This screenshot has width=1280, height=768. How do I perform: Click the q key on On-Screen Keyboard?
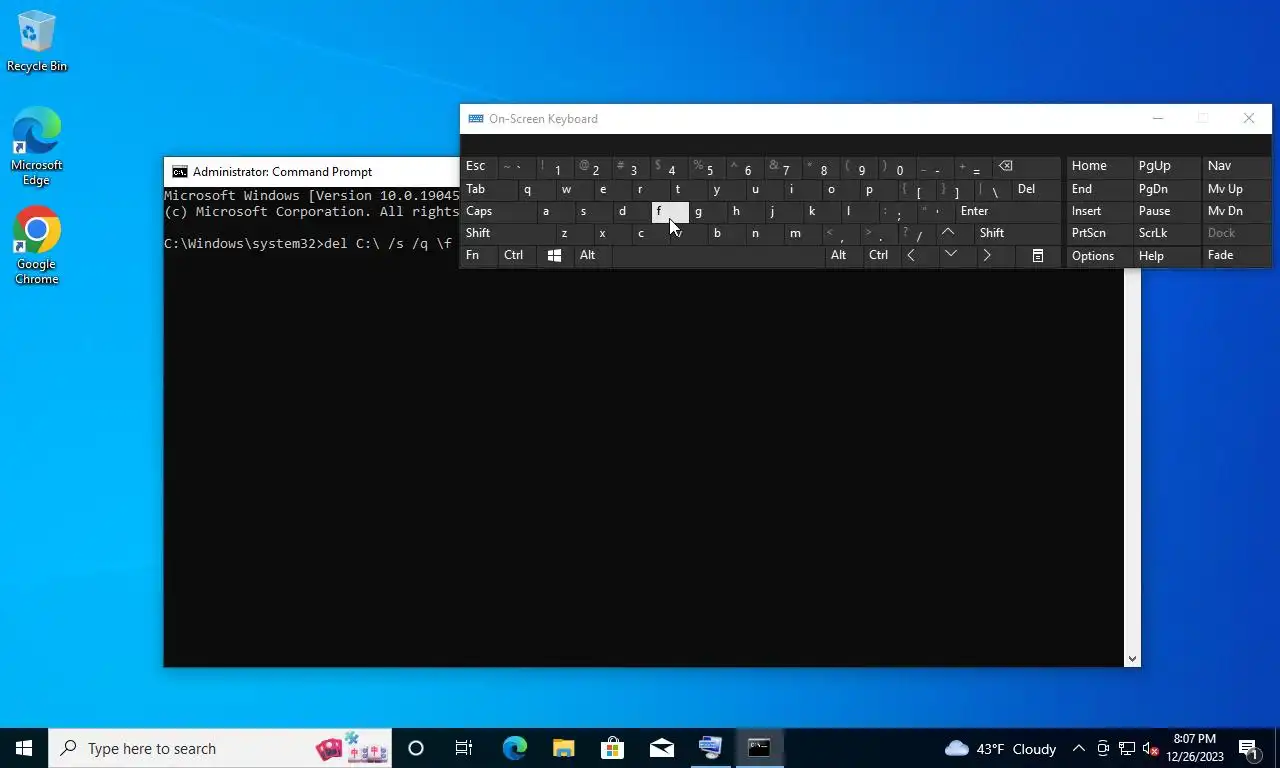537,189
